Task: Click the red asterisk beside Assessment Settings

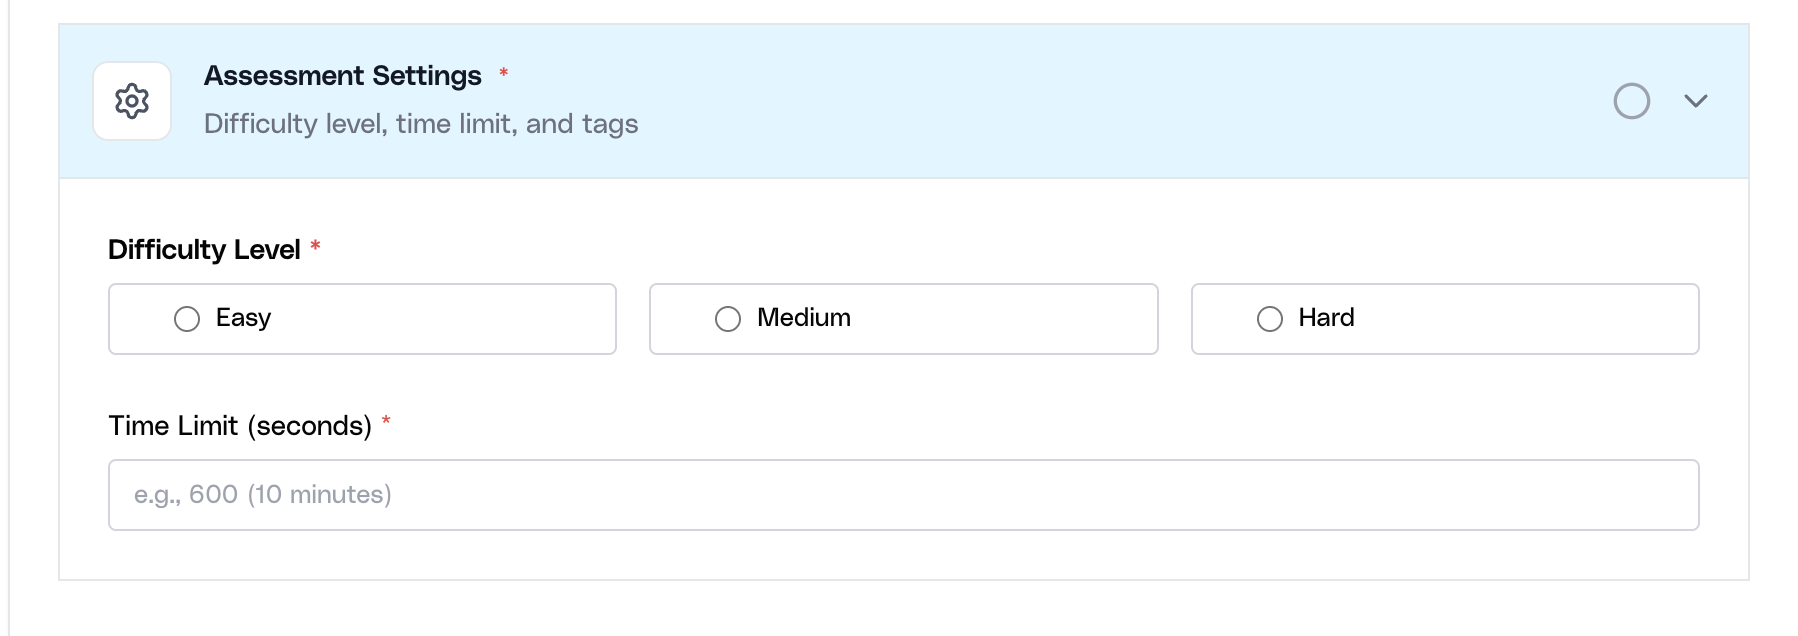Action: [x=504, y=73]
